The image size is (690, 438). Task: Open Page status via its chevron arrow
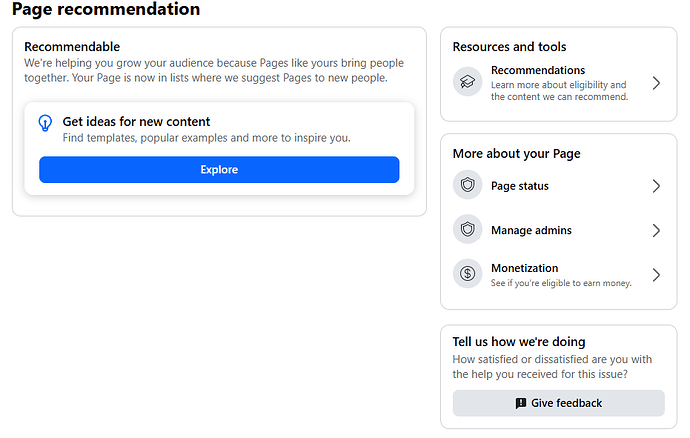(x=656, y=186)
